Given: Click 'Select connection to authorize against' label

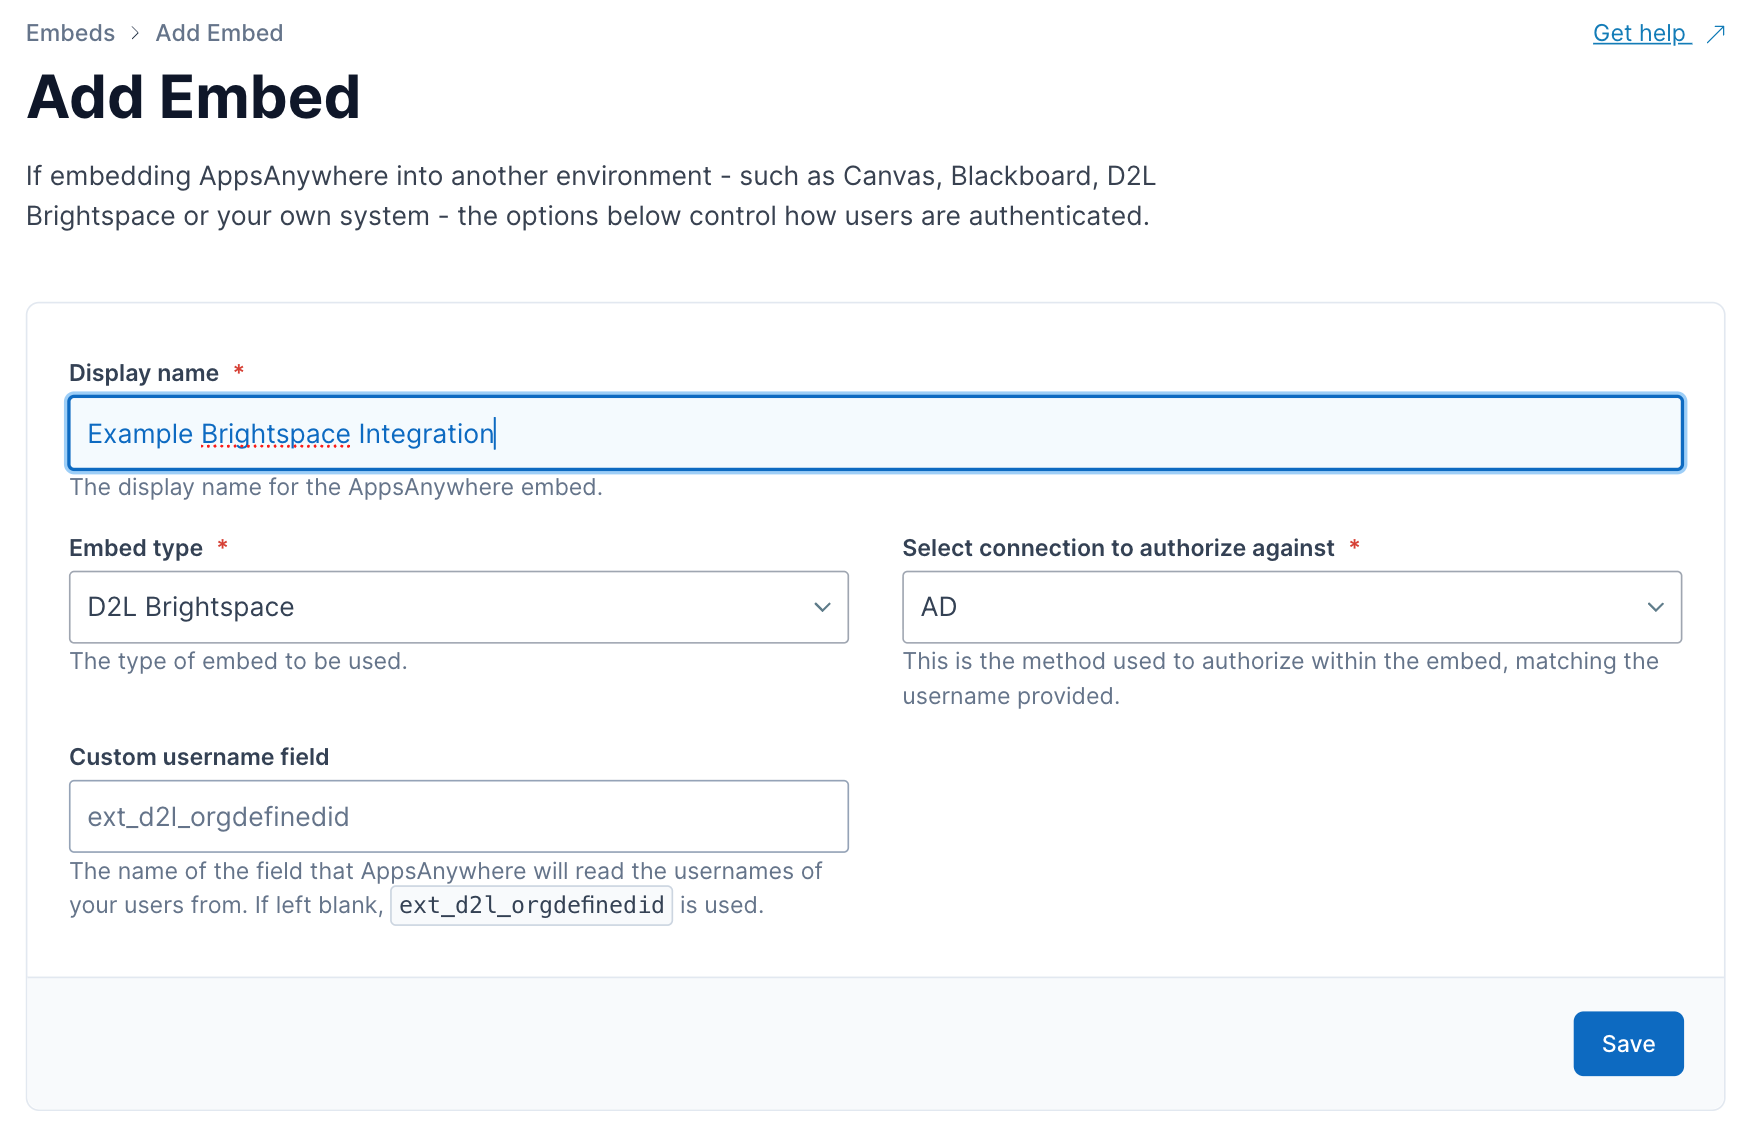Looking at the screenshot, I should pyautogui.click(x=1118, y=548).
